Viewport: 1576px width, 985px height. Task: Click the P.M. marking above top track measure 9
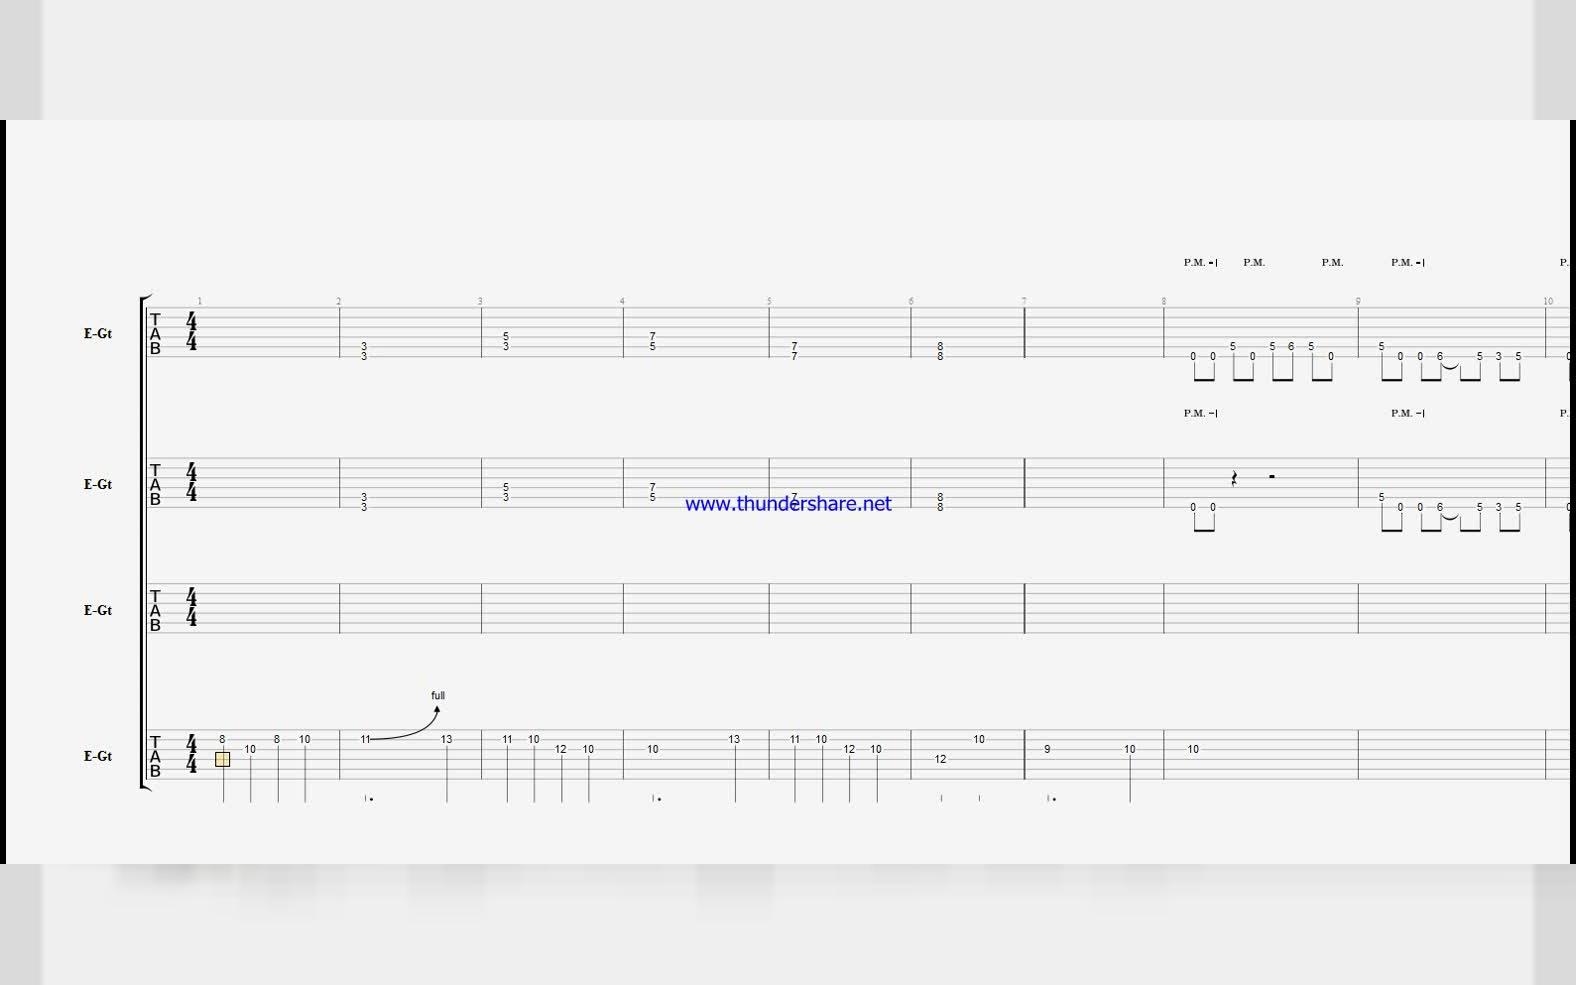click(1408, 262)
